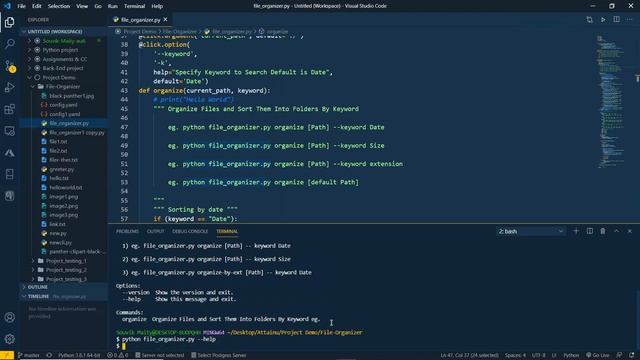Screen dimensions: 640x360
Task: Expand the Project_testing_3 folder
Action: pos(66,279)
